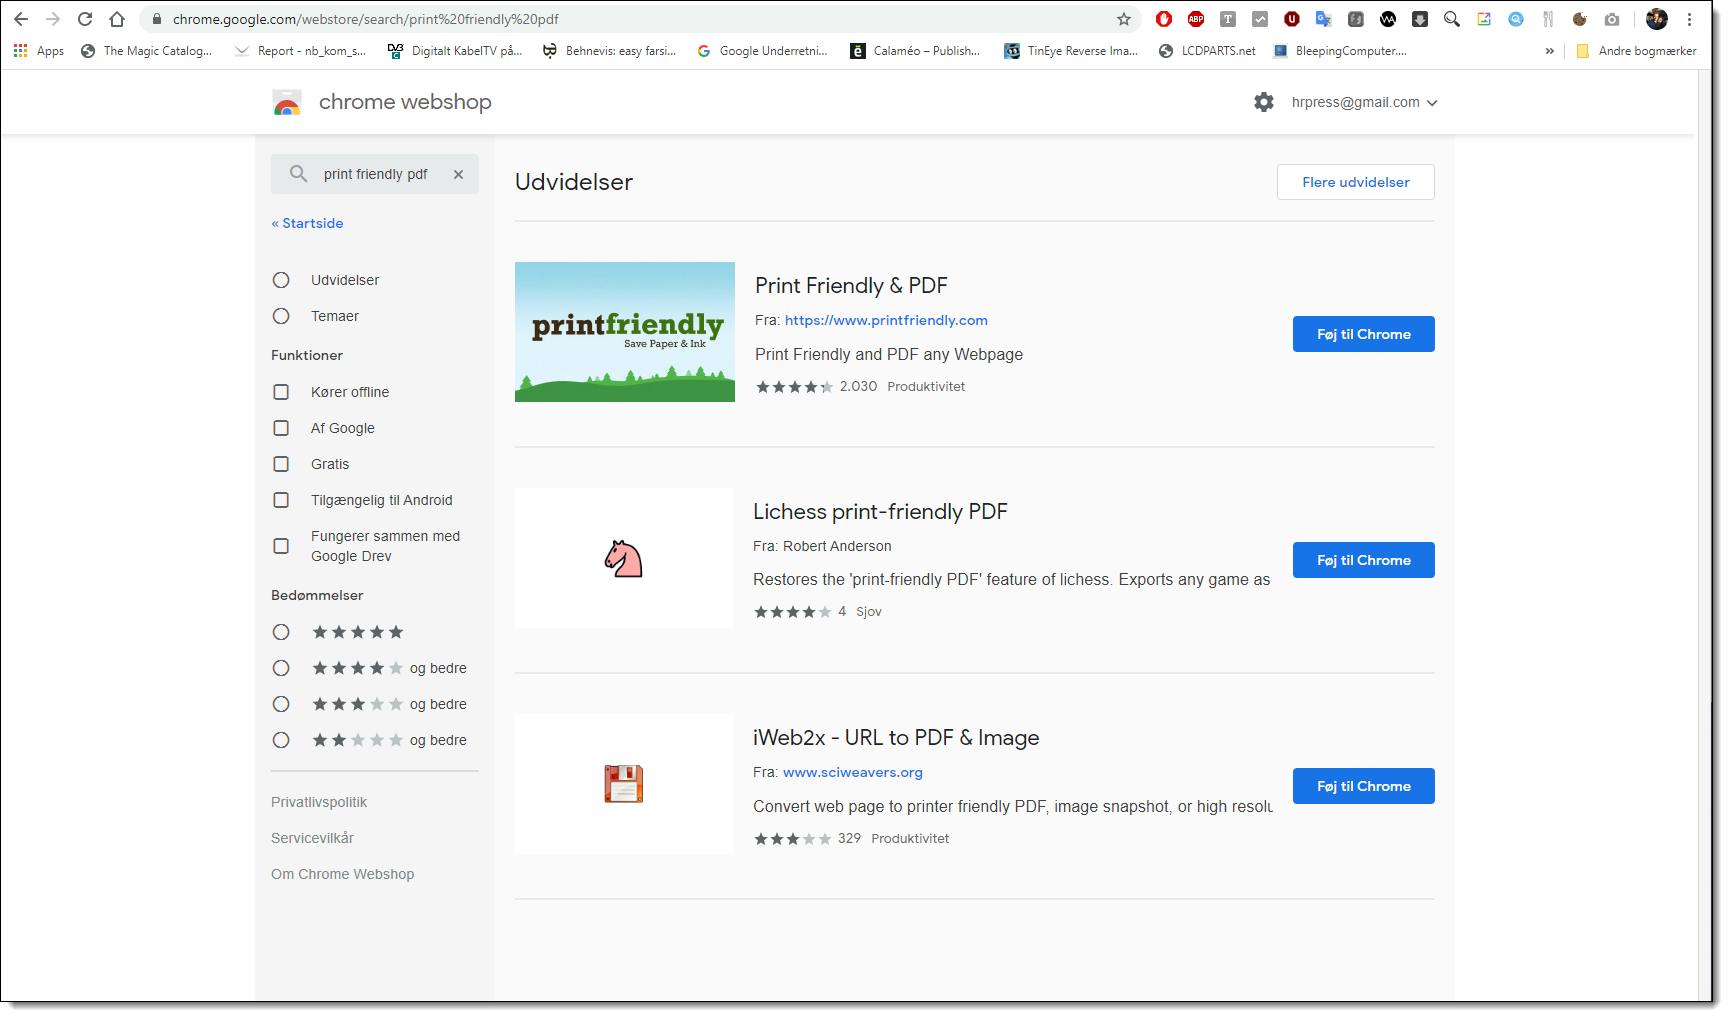Open the Privatlivspolitik link
Viewport: 1728px width, 1017px height.
[319, 802]
